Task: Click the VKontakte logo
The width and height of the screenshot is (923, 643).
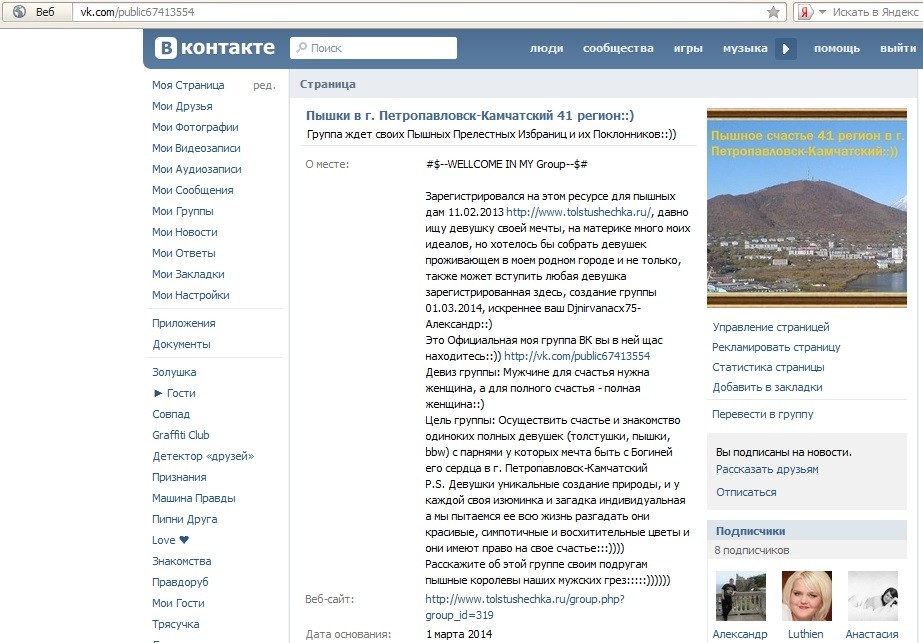Action: (x=215, y=48)
